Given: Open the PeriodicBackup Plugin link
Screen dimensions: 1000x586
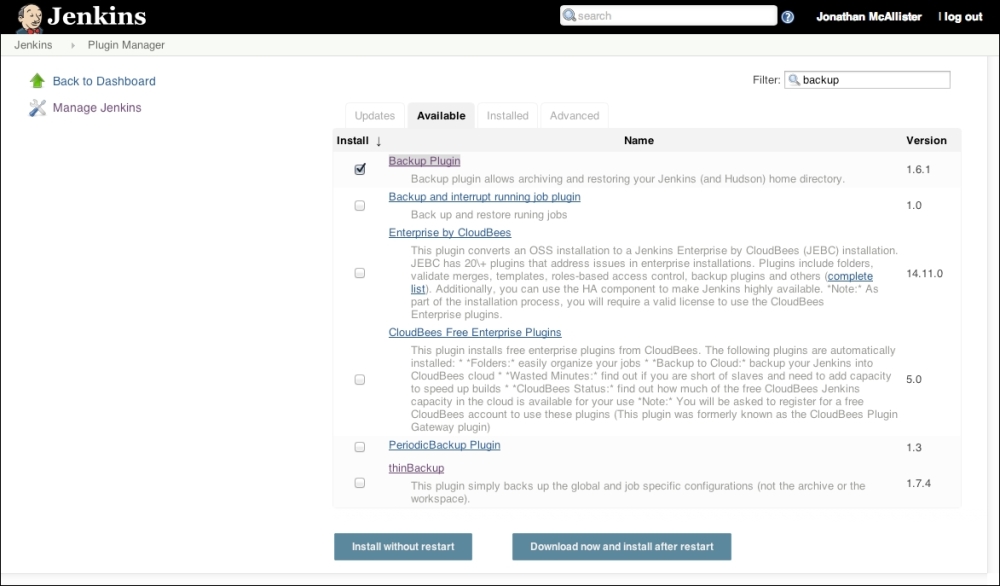Looking at the screenshot, I should (x=445, y=445).
